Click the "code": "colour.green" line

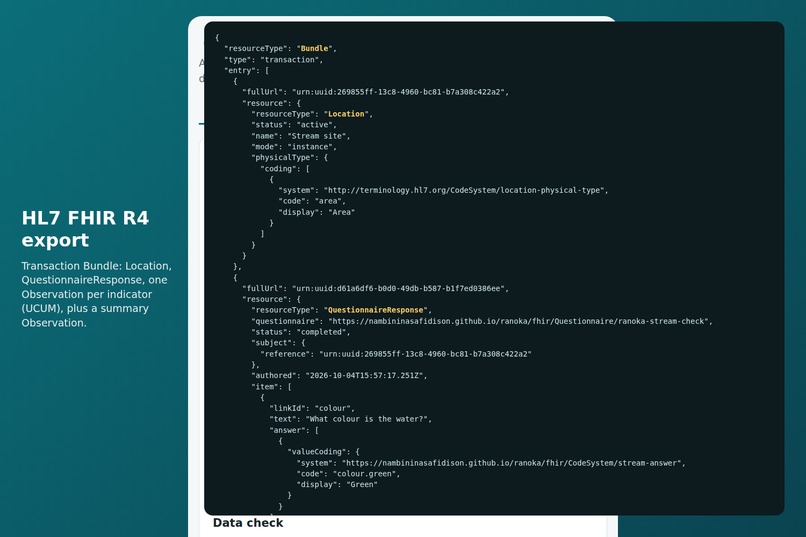(x=347, y=474)
